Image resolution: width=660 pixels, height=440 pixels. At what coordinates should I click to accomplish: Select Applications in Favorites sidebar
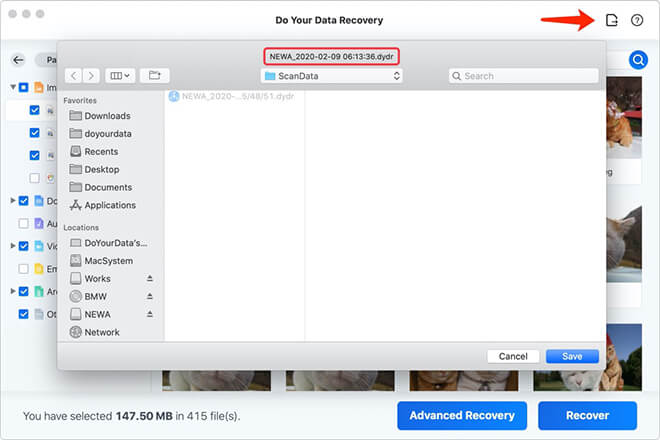tap(110, 205)
